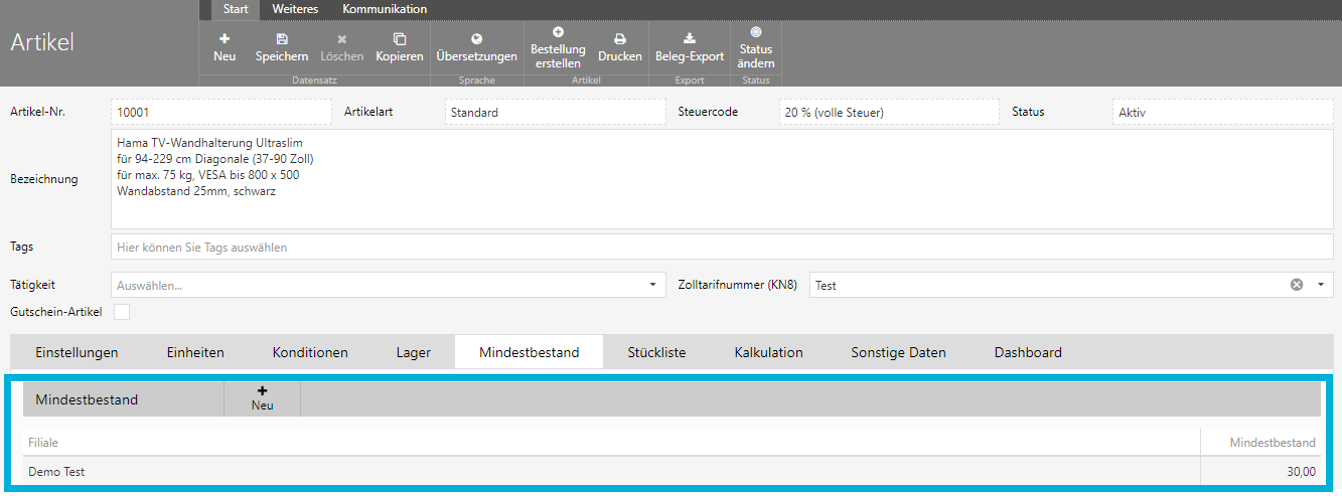Switch to the Einheiten tab
The height and width of the screenshot is (496, 1342).
tap(195, 352)
